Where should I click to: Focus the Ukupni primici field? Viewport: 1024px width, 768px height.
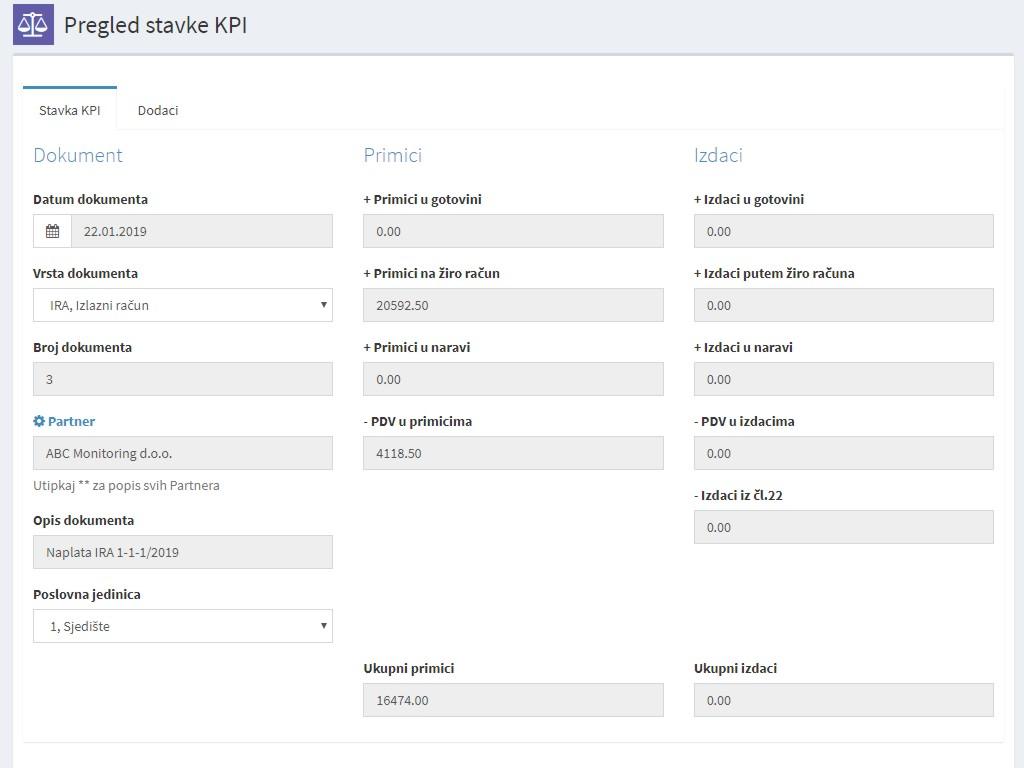pos(513,700)
